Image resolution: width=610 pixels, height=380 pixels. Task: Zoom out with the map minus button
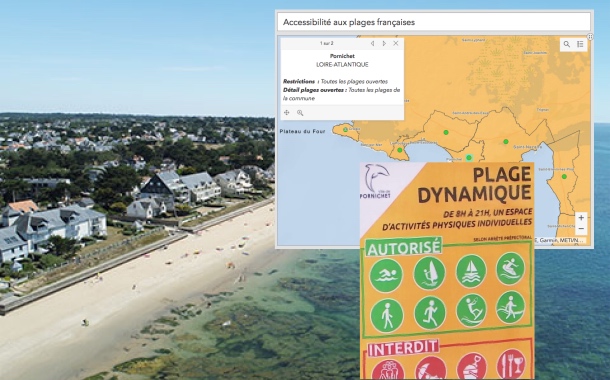[581, 229]
